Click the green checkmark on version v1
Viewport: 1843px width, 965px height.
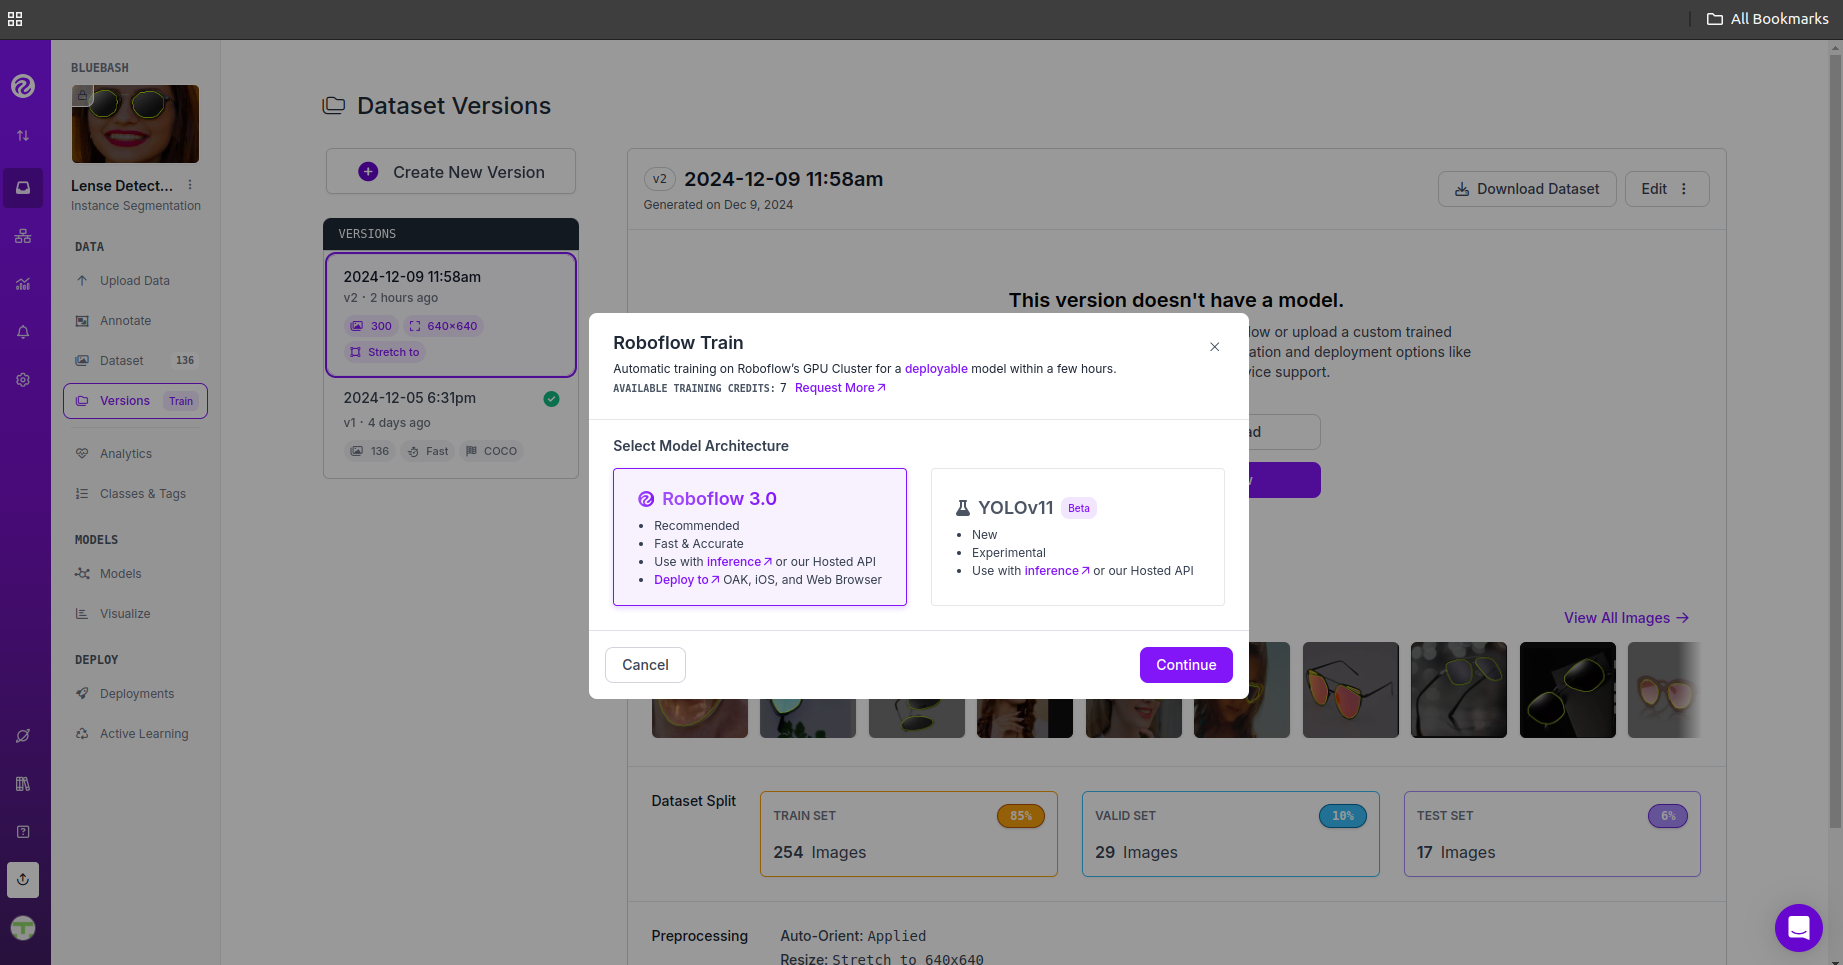click(551, 399)
